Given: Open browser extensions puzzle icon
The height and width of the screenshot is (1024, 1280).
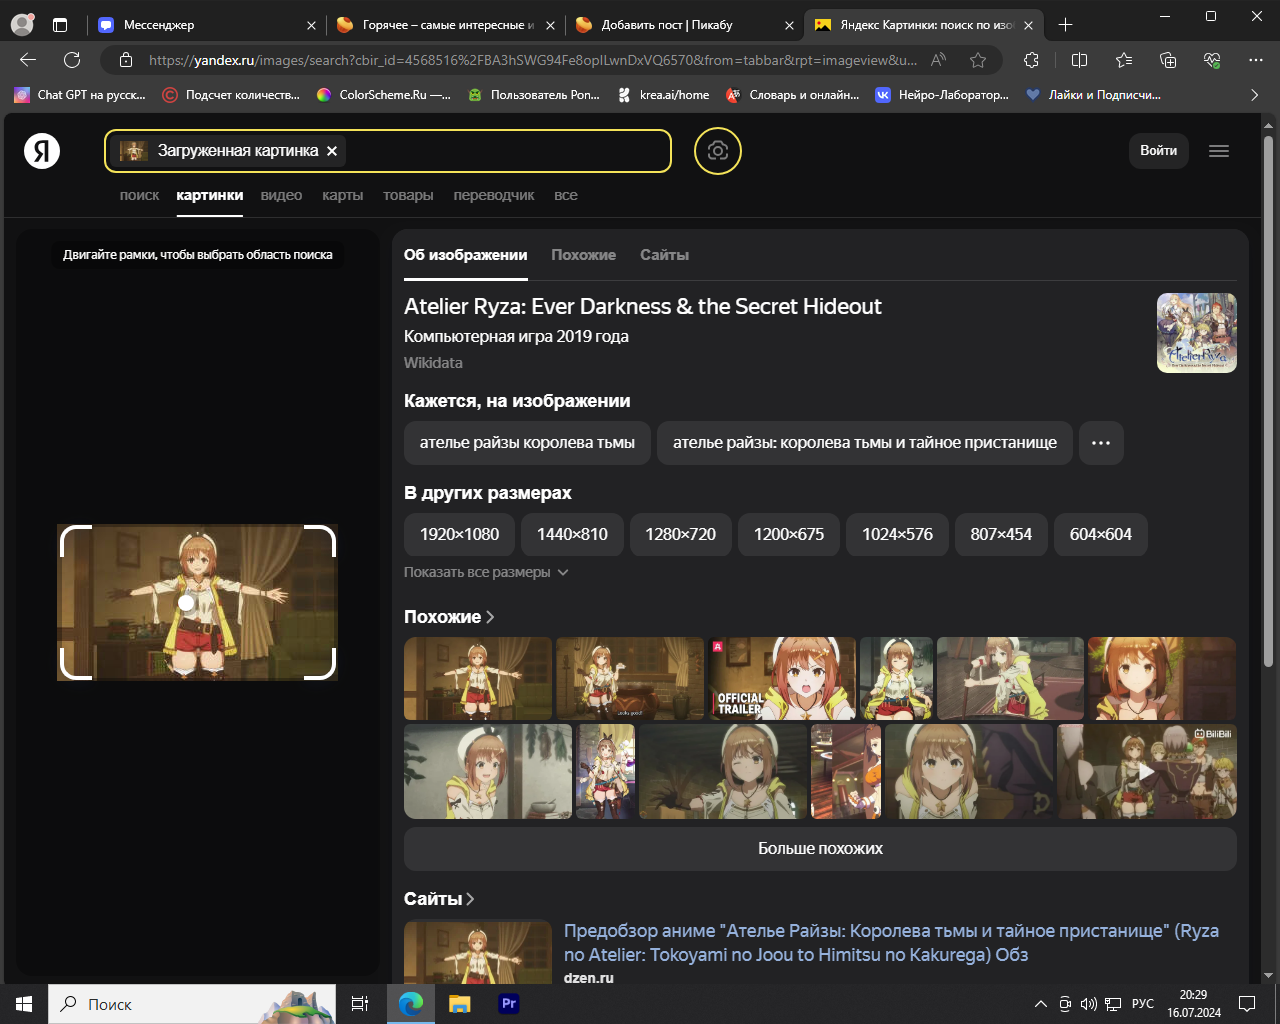Looking at the screenshot, I should pyautogui.click(x=1031, y=60).
